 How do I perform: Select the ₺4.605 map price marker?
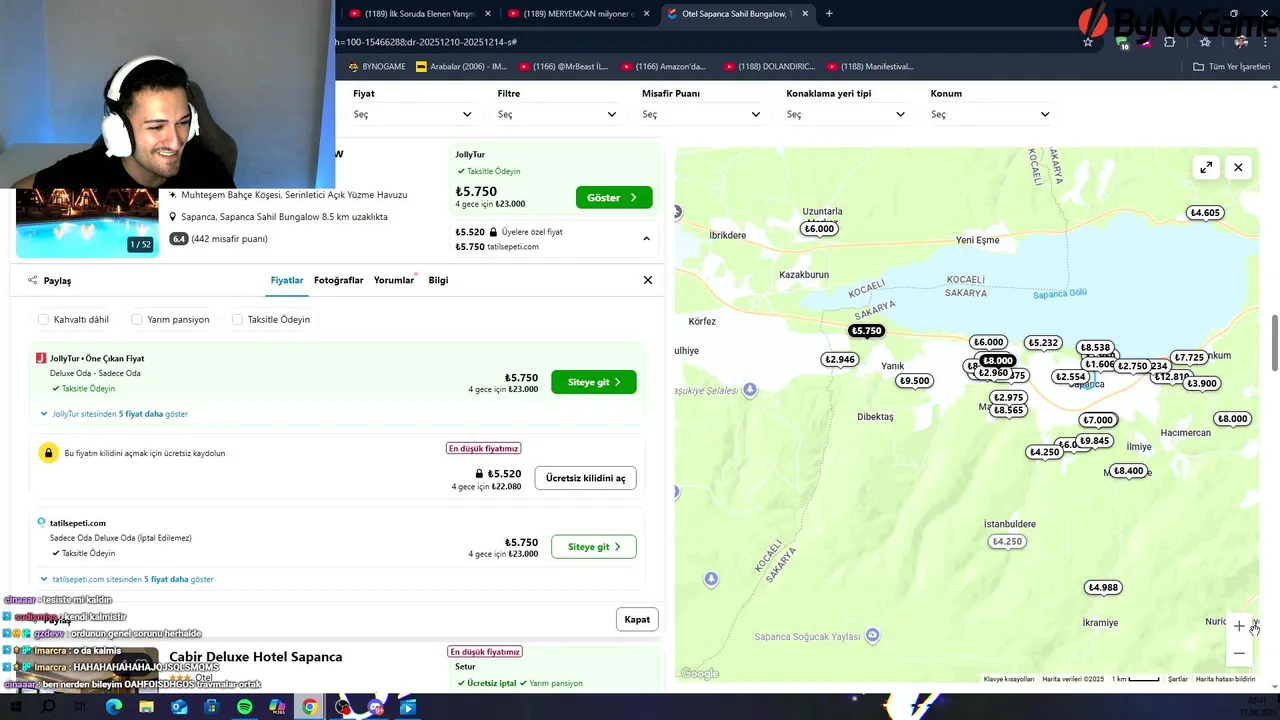[1205, 213]
